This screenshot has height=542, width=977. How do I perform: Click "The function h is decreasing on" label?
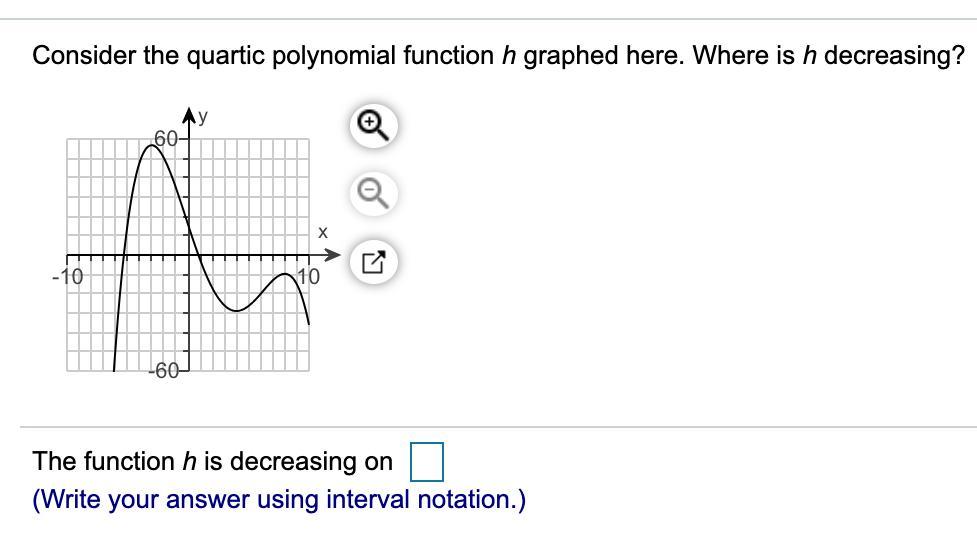(213, 462)
